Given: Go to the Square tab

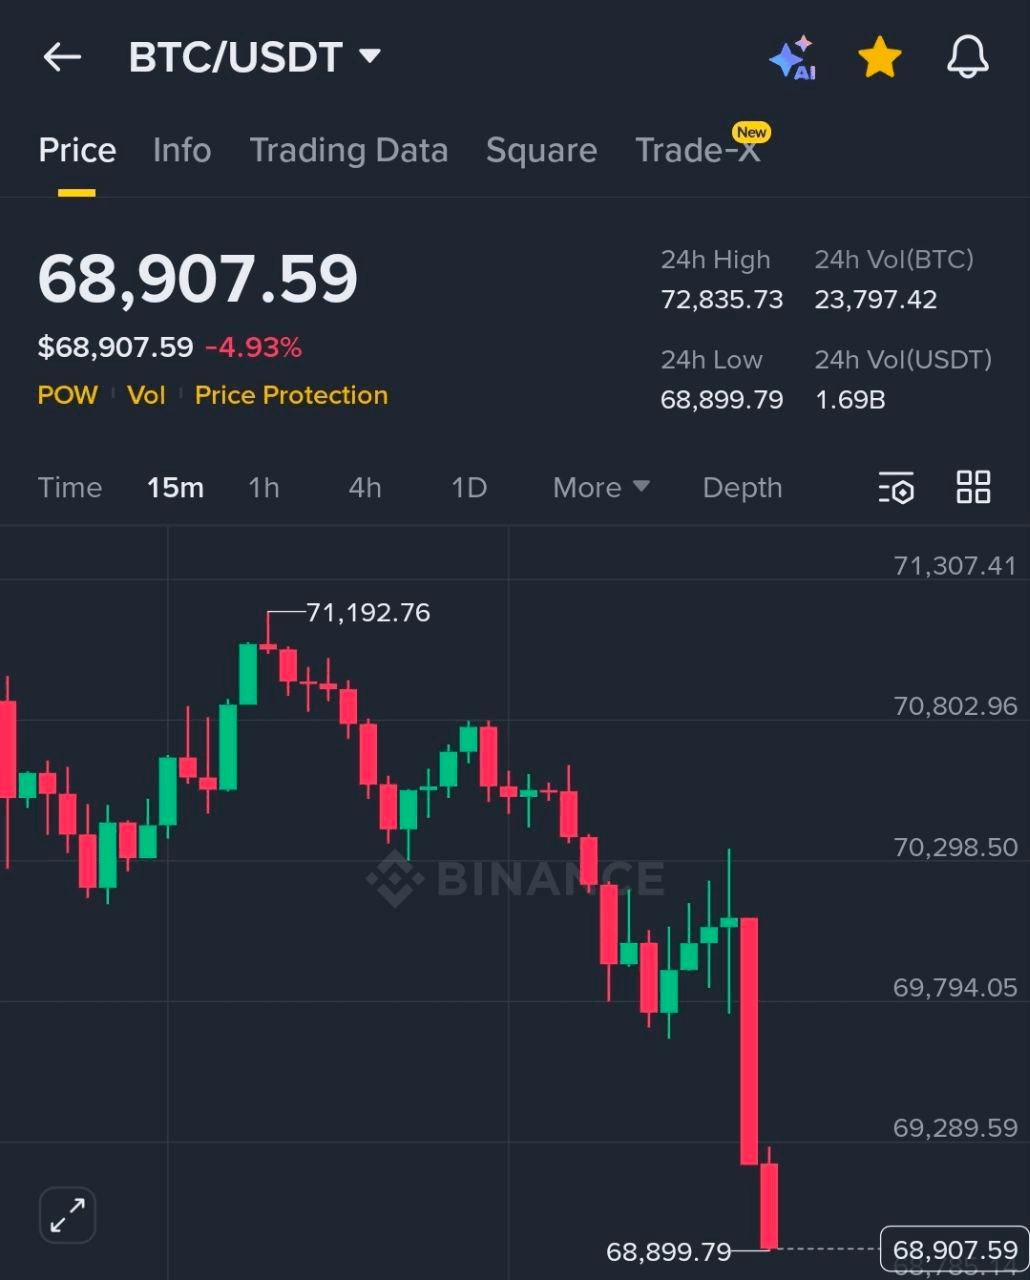Looking at the screenshot, I should click(x=541, y=151).
